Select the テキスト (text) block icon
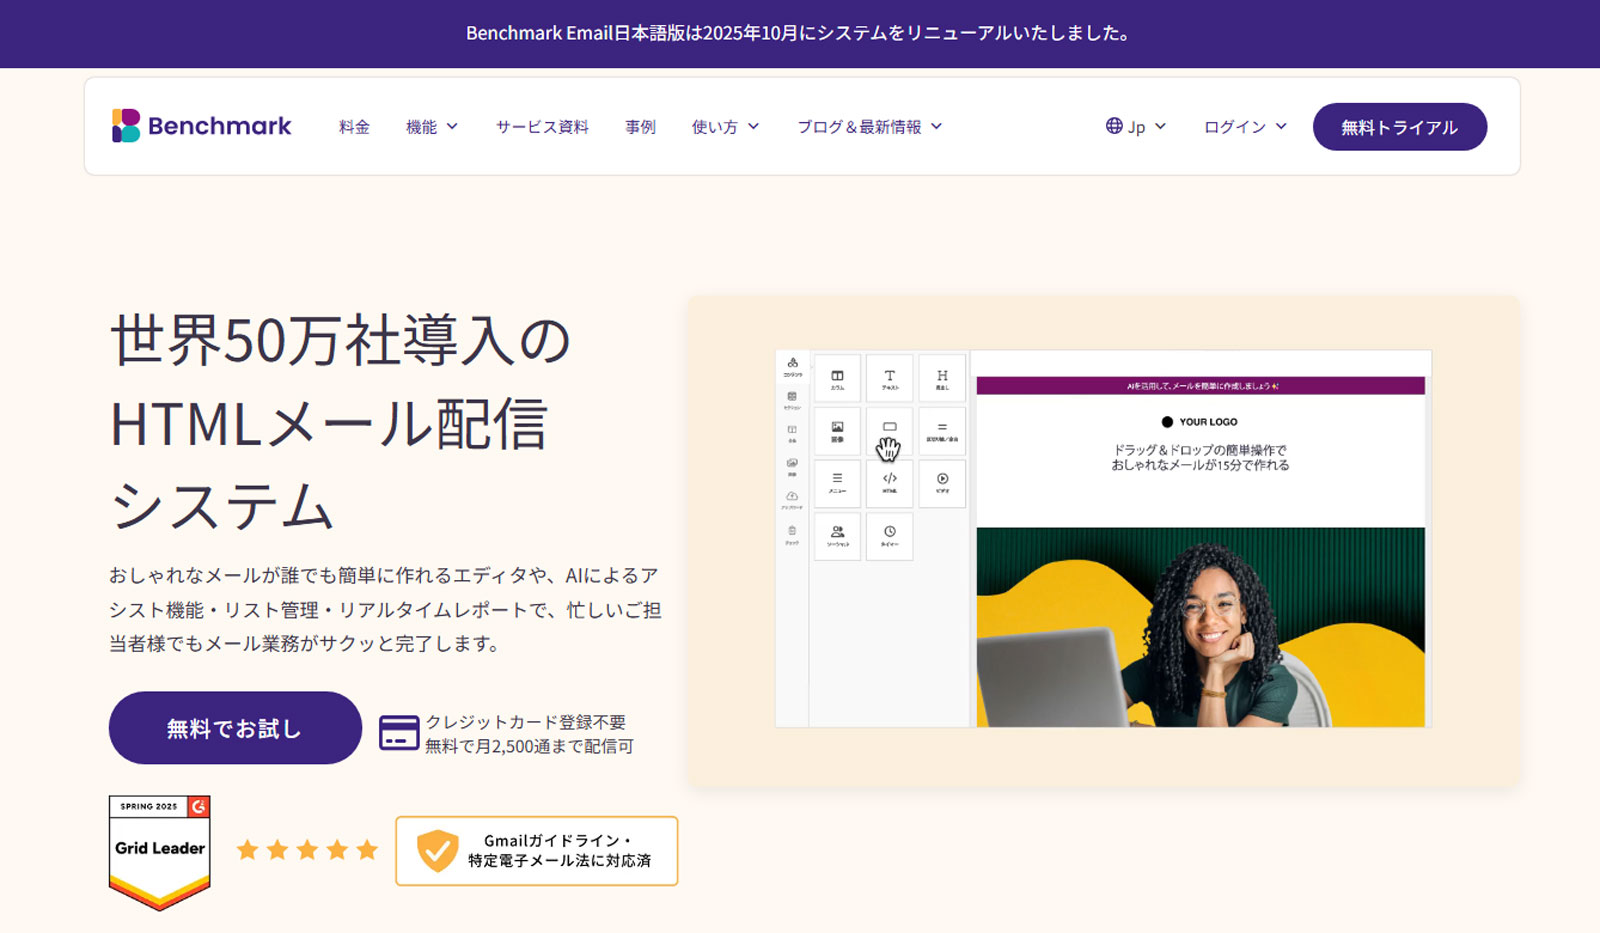 (889, 378)
